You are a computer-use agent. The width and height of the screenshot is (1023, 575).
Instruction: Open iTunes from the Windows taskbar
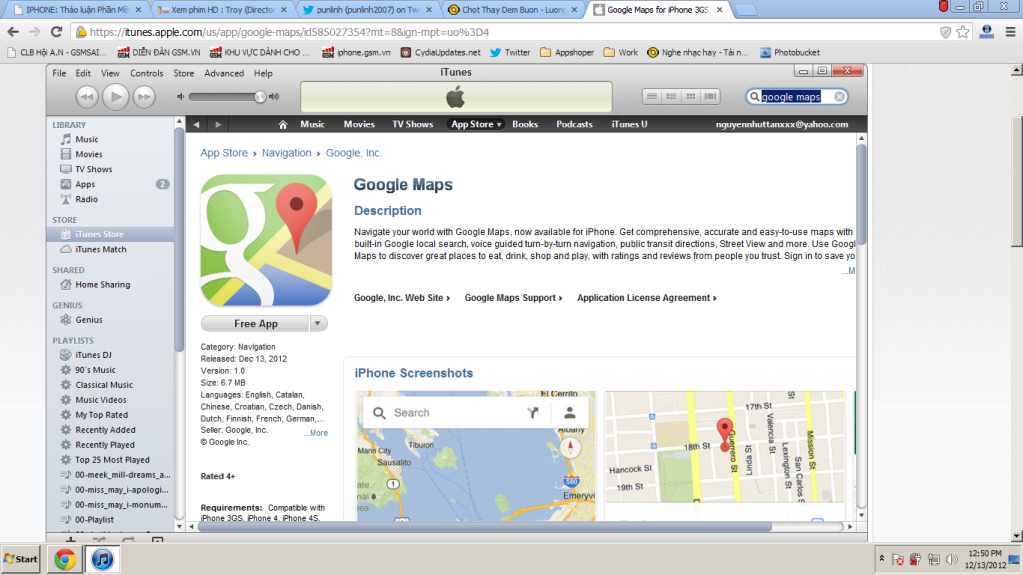[x=101, y=559]
